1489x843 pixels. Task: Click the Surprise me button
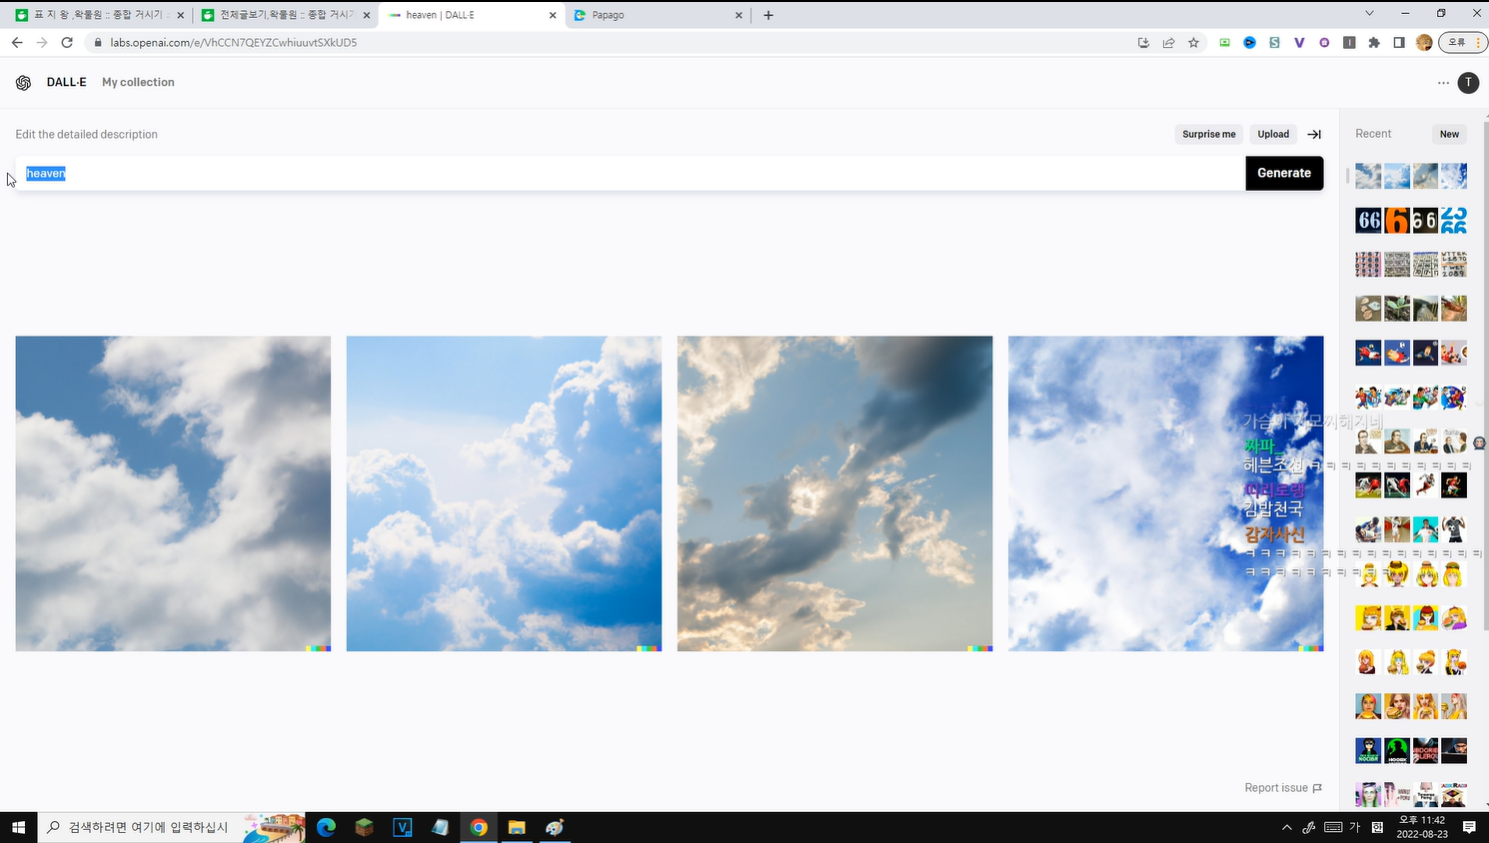pyautogui.click(x=1209, y=134)
